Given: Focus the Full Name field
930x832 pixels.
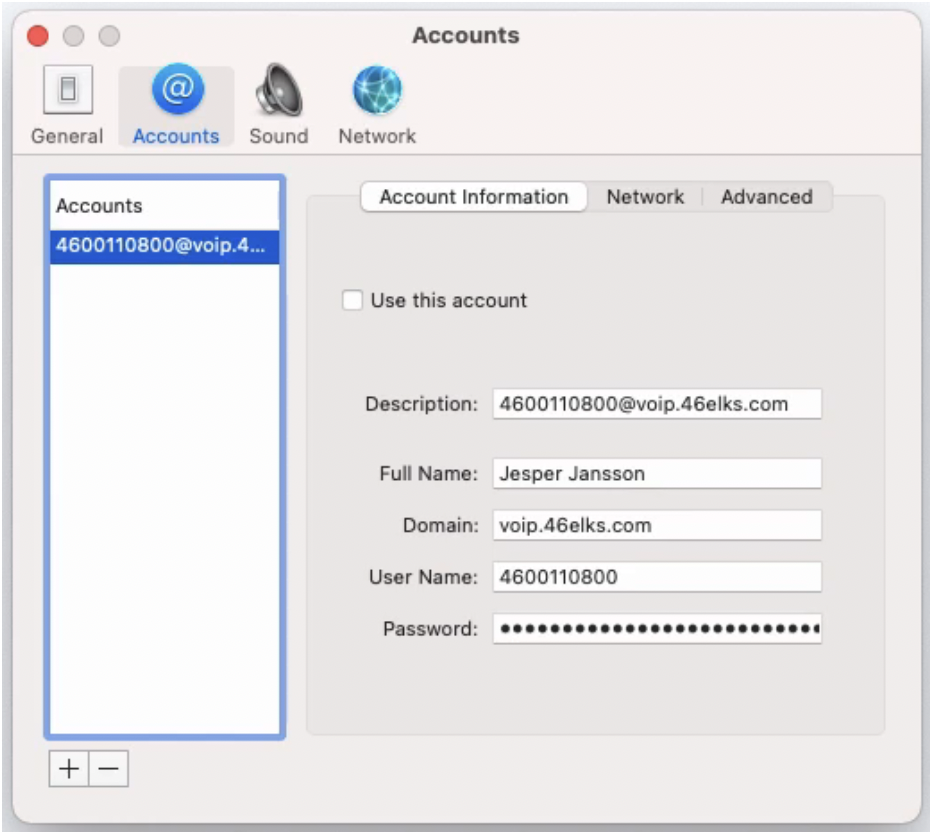Looking at the screenshot, I should click(x=656, y=473).
